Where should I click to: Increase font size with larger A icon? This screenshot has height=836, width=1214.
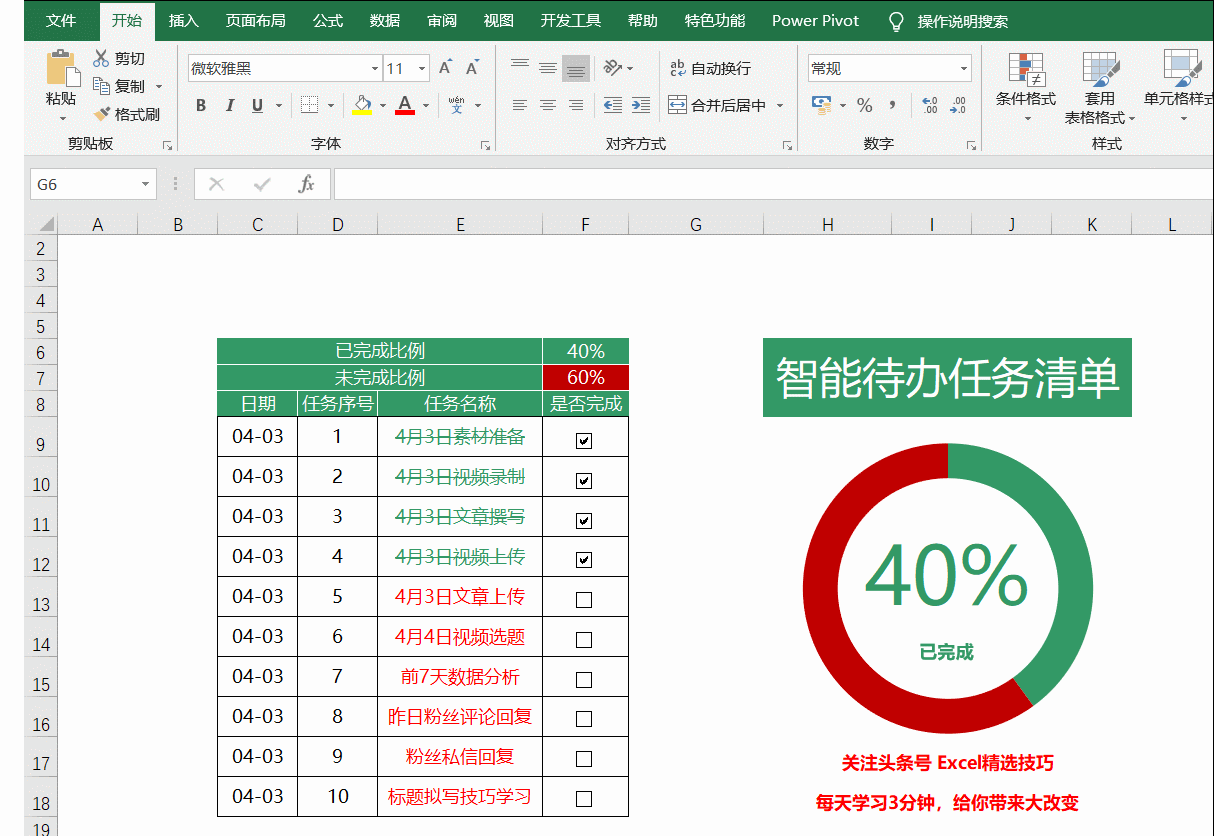tap(446, 68)
